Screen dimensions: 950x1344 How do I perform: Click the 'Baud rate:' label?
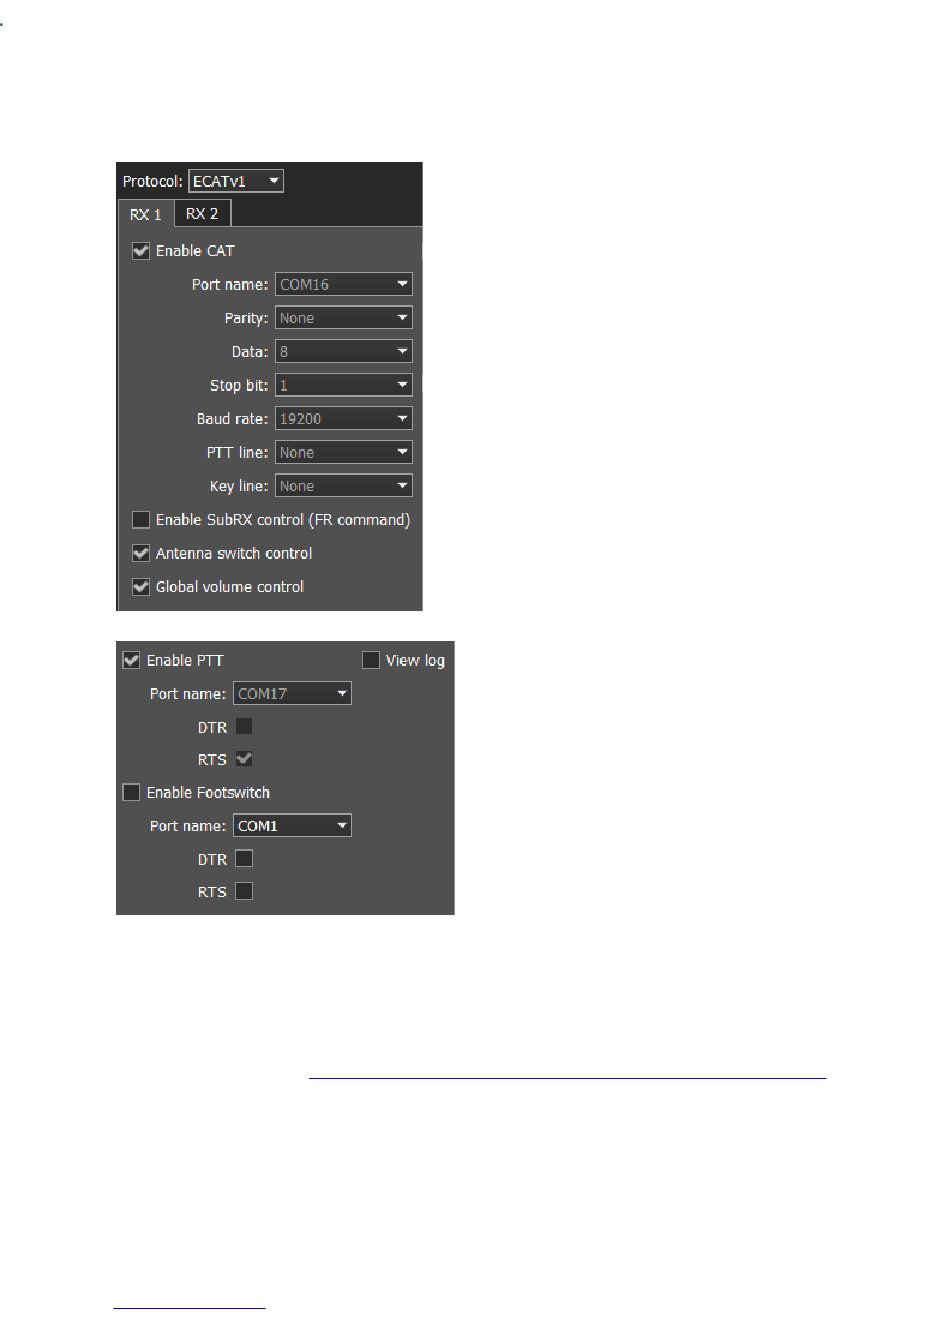tap(232, 419)
